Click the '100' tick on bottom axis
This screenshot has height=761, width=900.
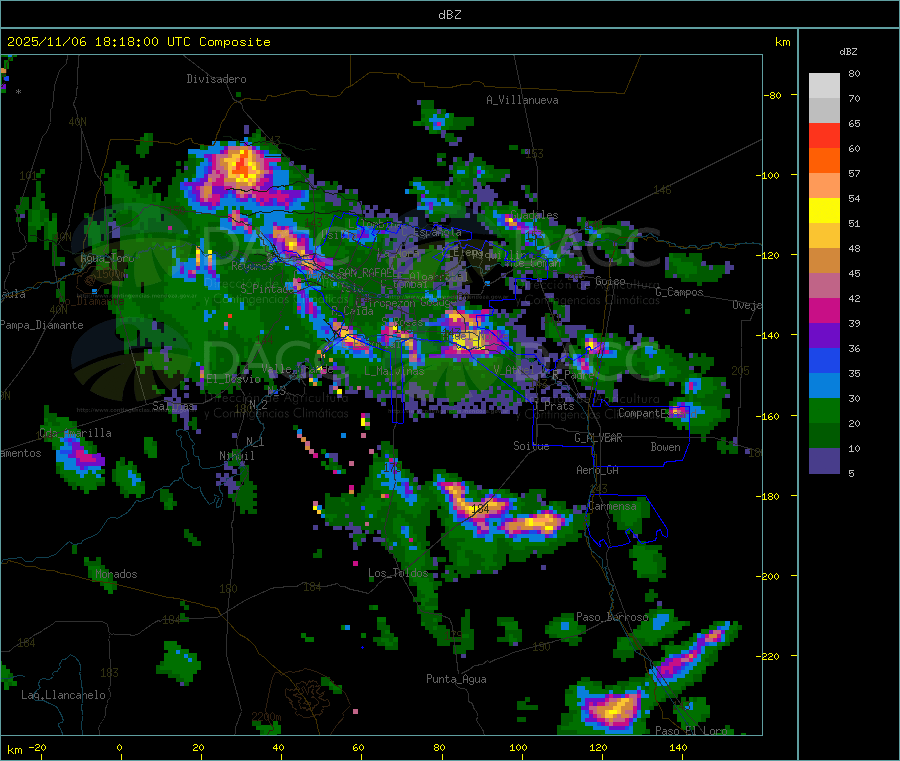tap(518, 747)
